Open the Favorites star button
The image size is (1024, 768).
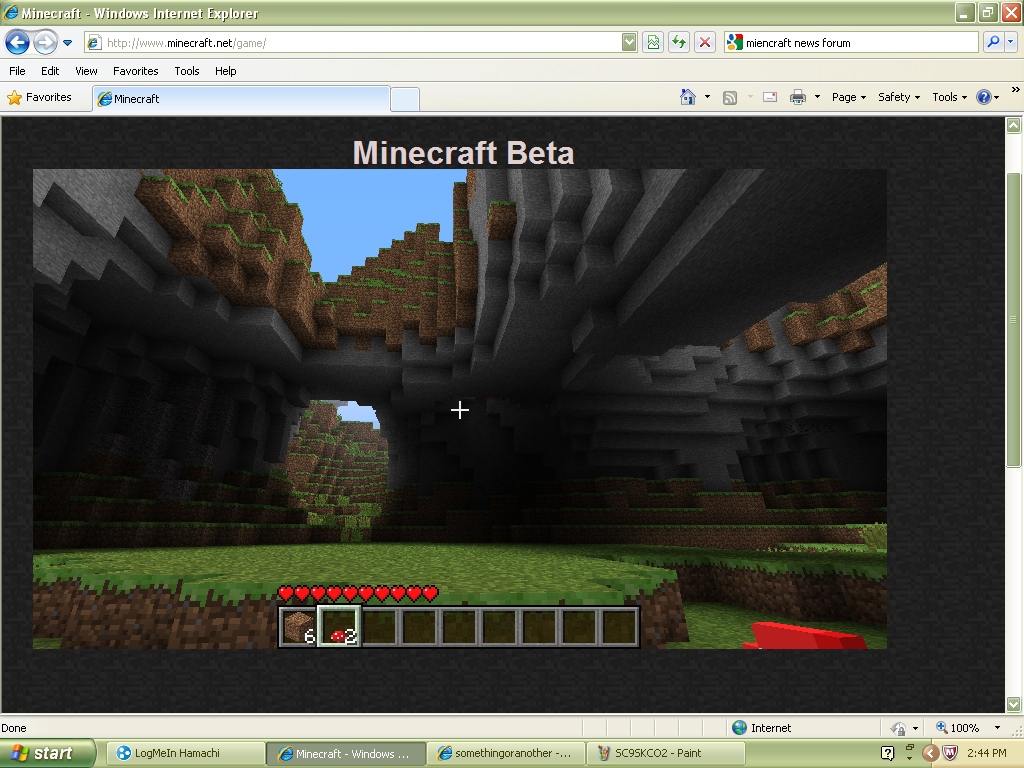(x=40, y=97)
